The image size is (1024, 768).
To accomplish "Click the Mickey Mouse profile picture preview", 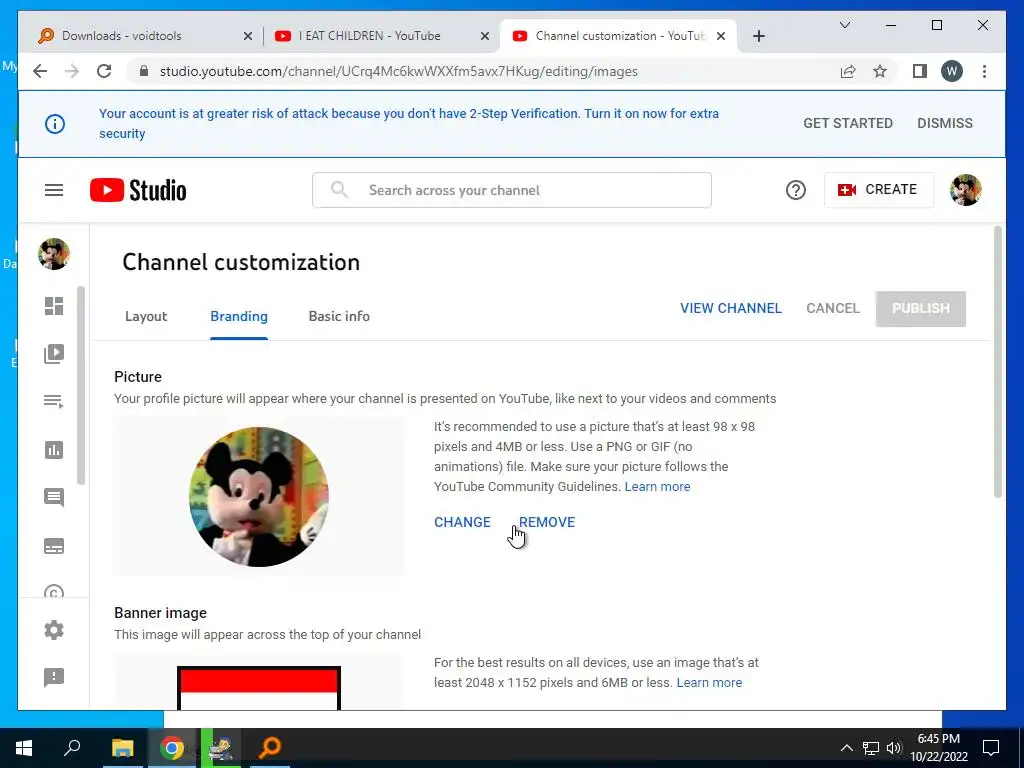I will pos(259,497).
